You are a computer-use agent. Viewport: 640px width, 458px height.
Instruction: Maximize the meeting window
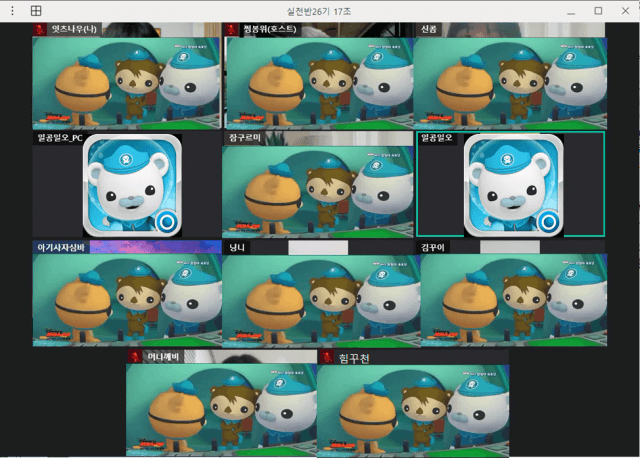(598, 11)
